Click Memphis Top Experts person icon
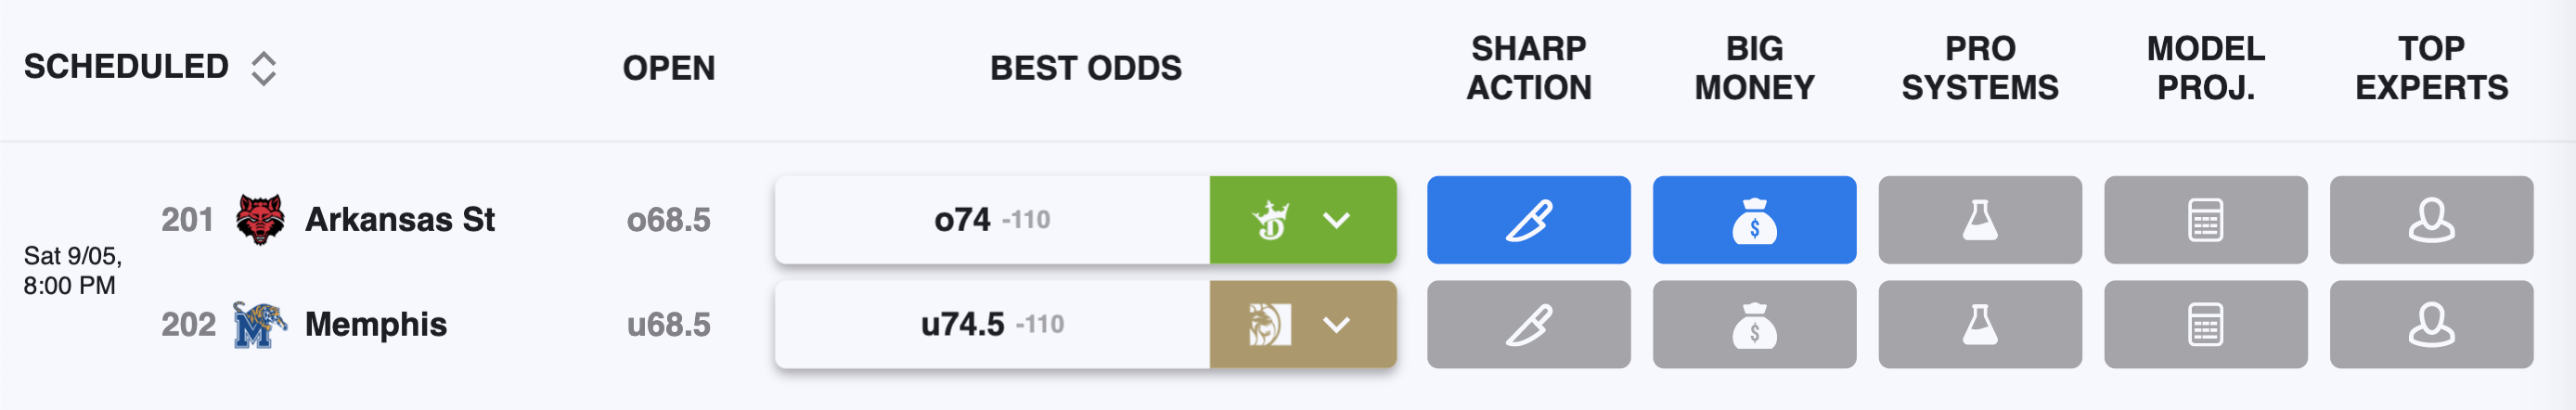2576x410 pixels. [2431, 324]
